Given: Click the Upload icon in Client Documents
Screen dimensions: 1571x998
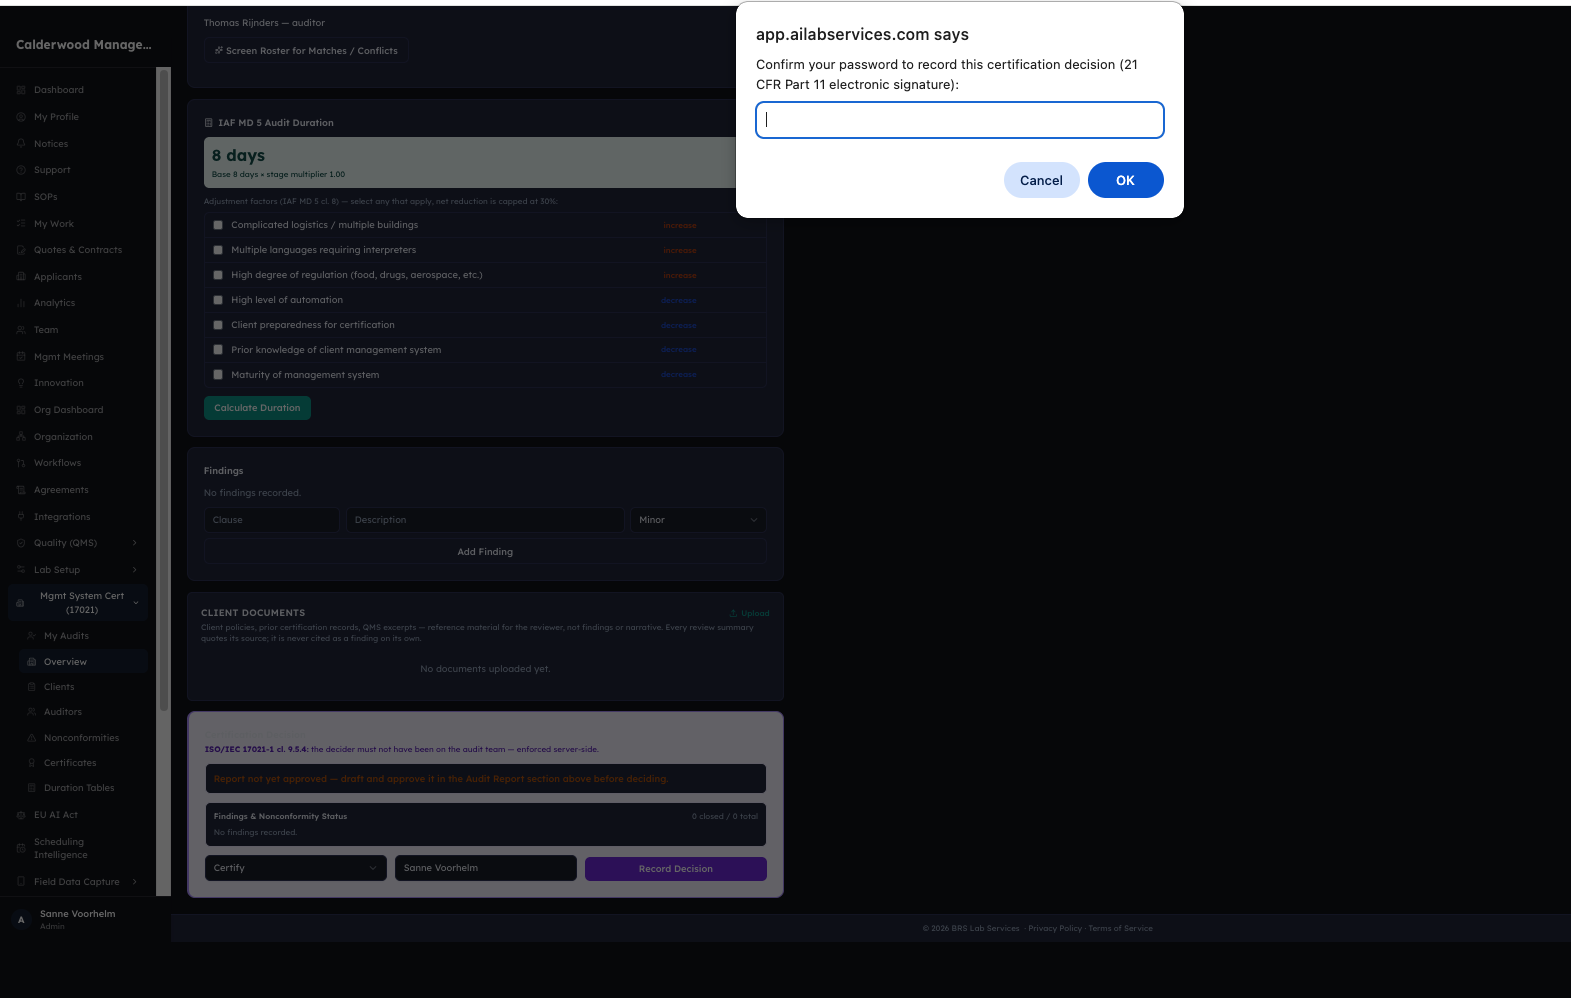Looking at the screenshot, I should pos(734,613).
